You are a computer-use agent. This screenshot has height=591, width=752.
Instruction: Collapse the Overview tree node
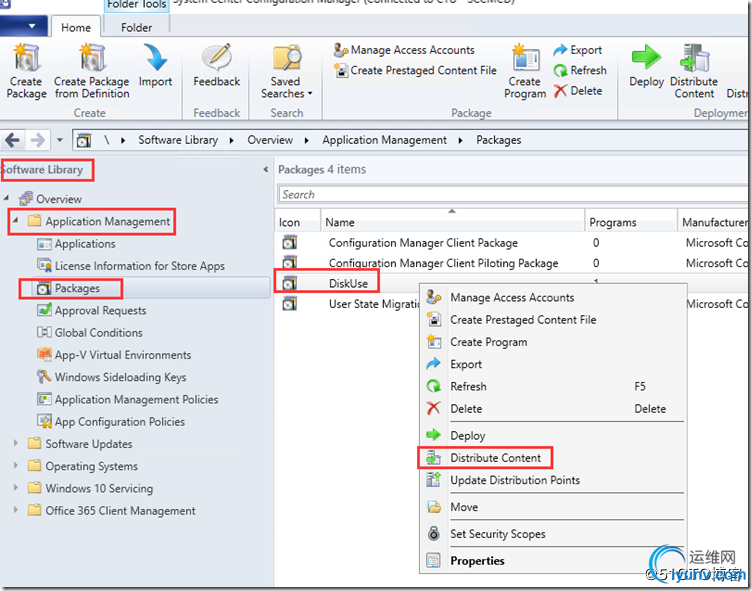pyautogui.click(x=6, y=198)
